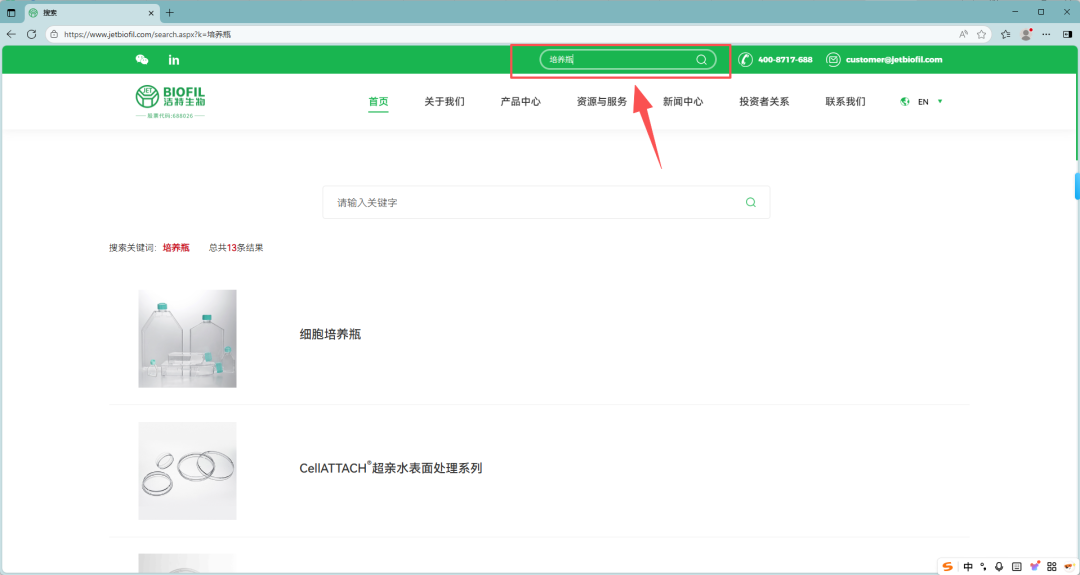Click the Jet Biofil logo
Viewport: 1080px width, 575px height.
(x=170, y=101)
